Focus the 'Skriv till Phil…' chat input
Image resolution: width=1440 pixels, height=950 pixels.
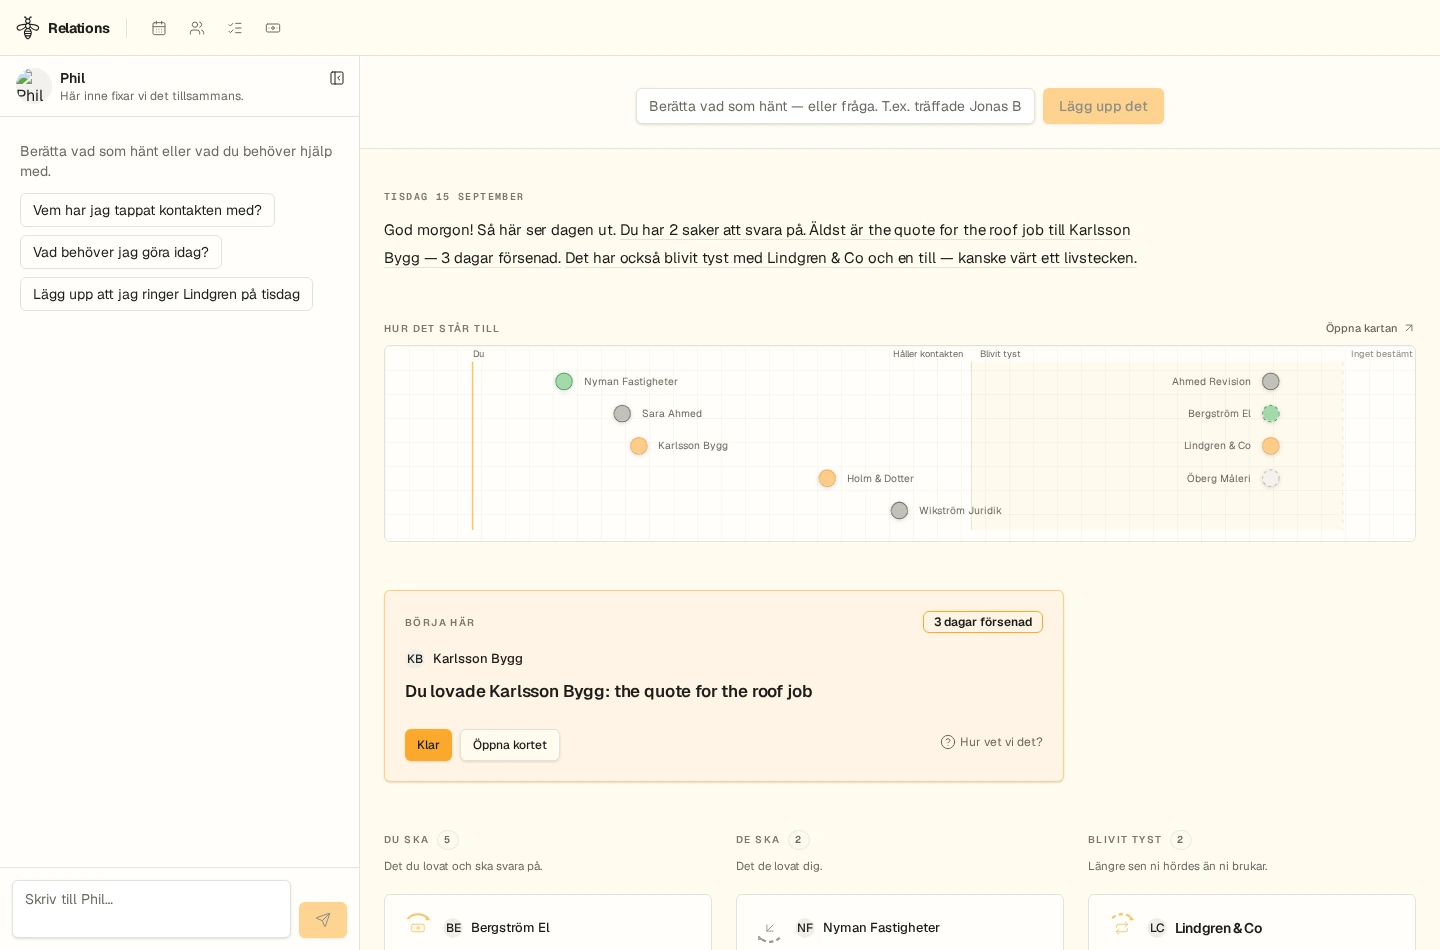point(151,909)
